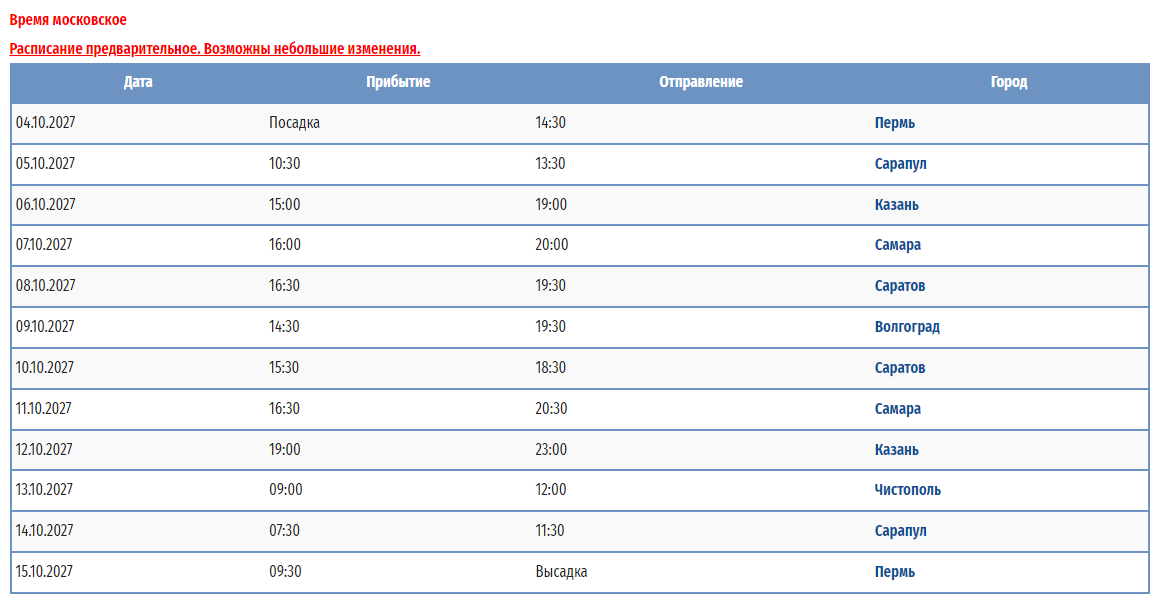Open the Сарапул link for 14.10.2027
Viewport: 1152px width, 599px height.
click(900, 531)
